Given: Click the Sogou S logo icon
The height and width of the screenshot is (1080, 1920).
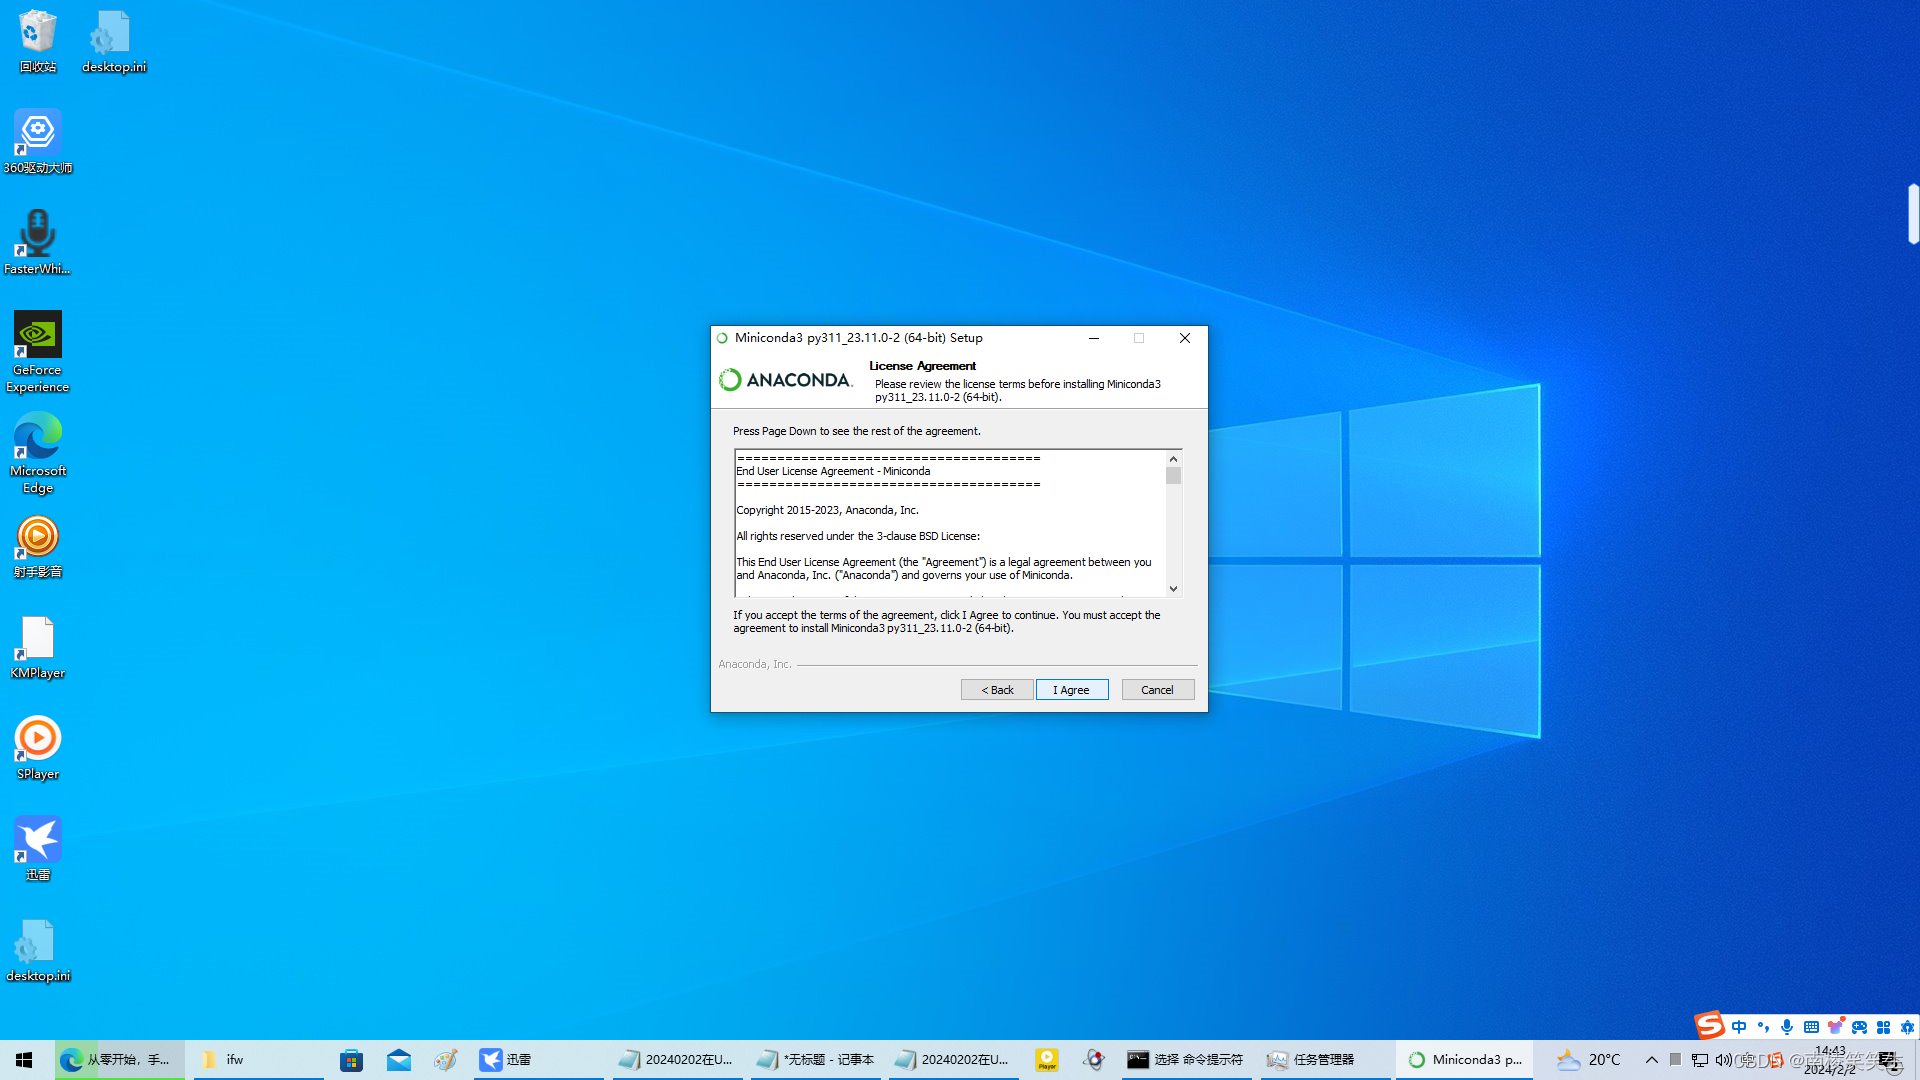Looking at the screenshot, I should point(1709,1025).
